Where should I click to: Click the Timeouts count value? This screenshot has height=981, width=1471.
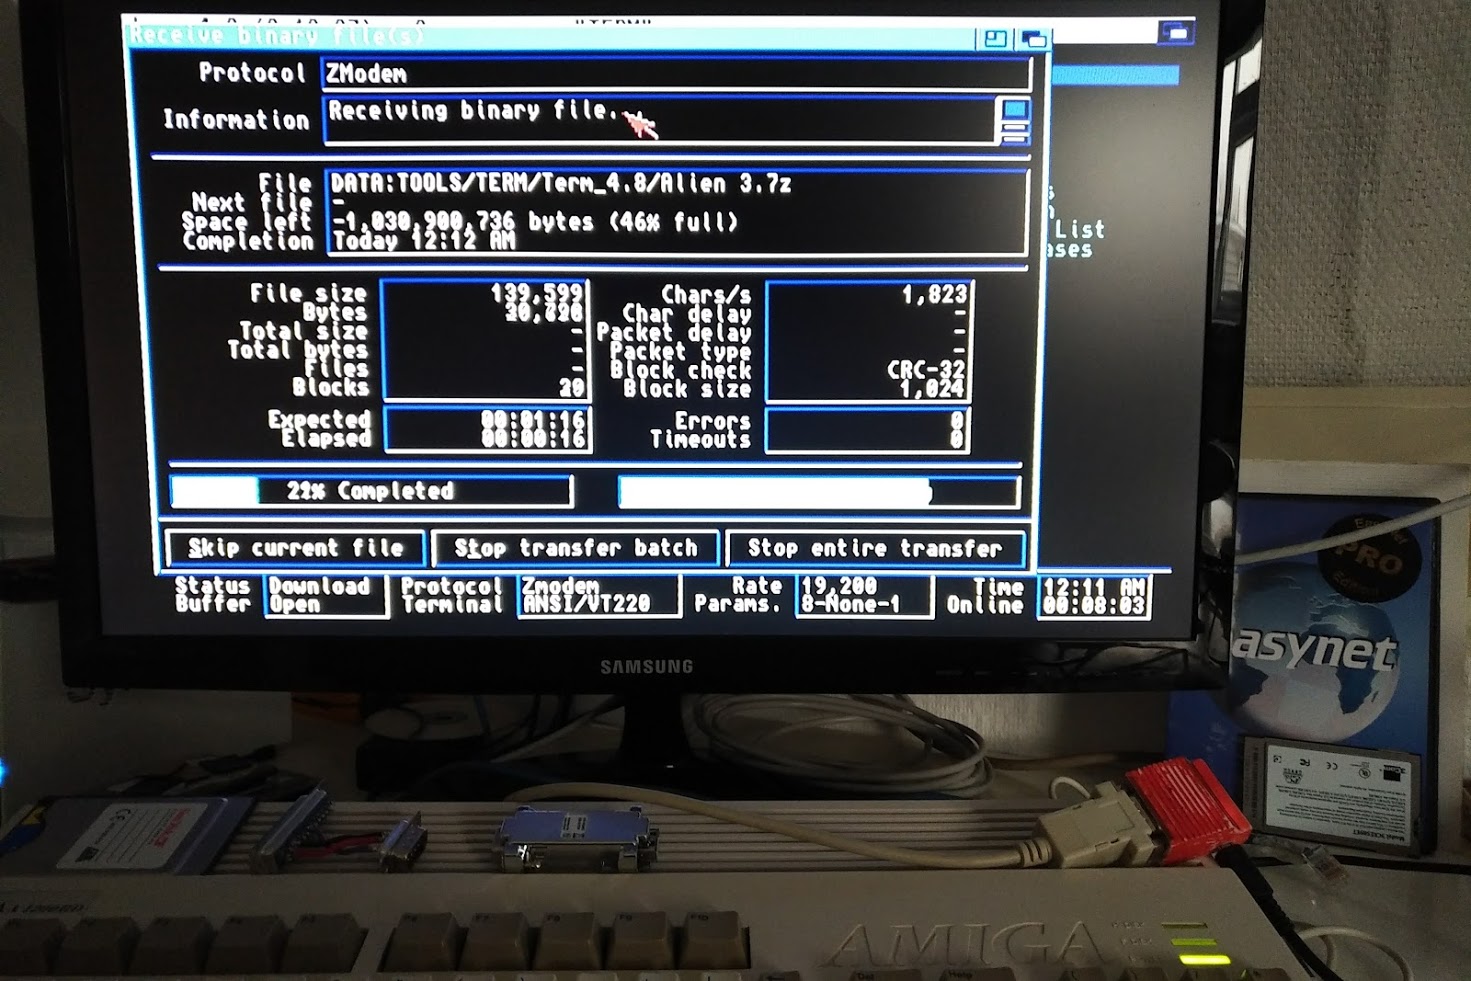(957, 440)
